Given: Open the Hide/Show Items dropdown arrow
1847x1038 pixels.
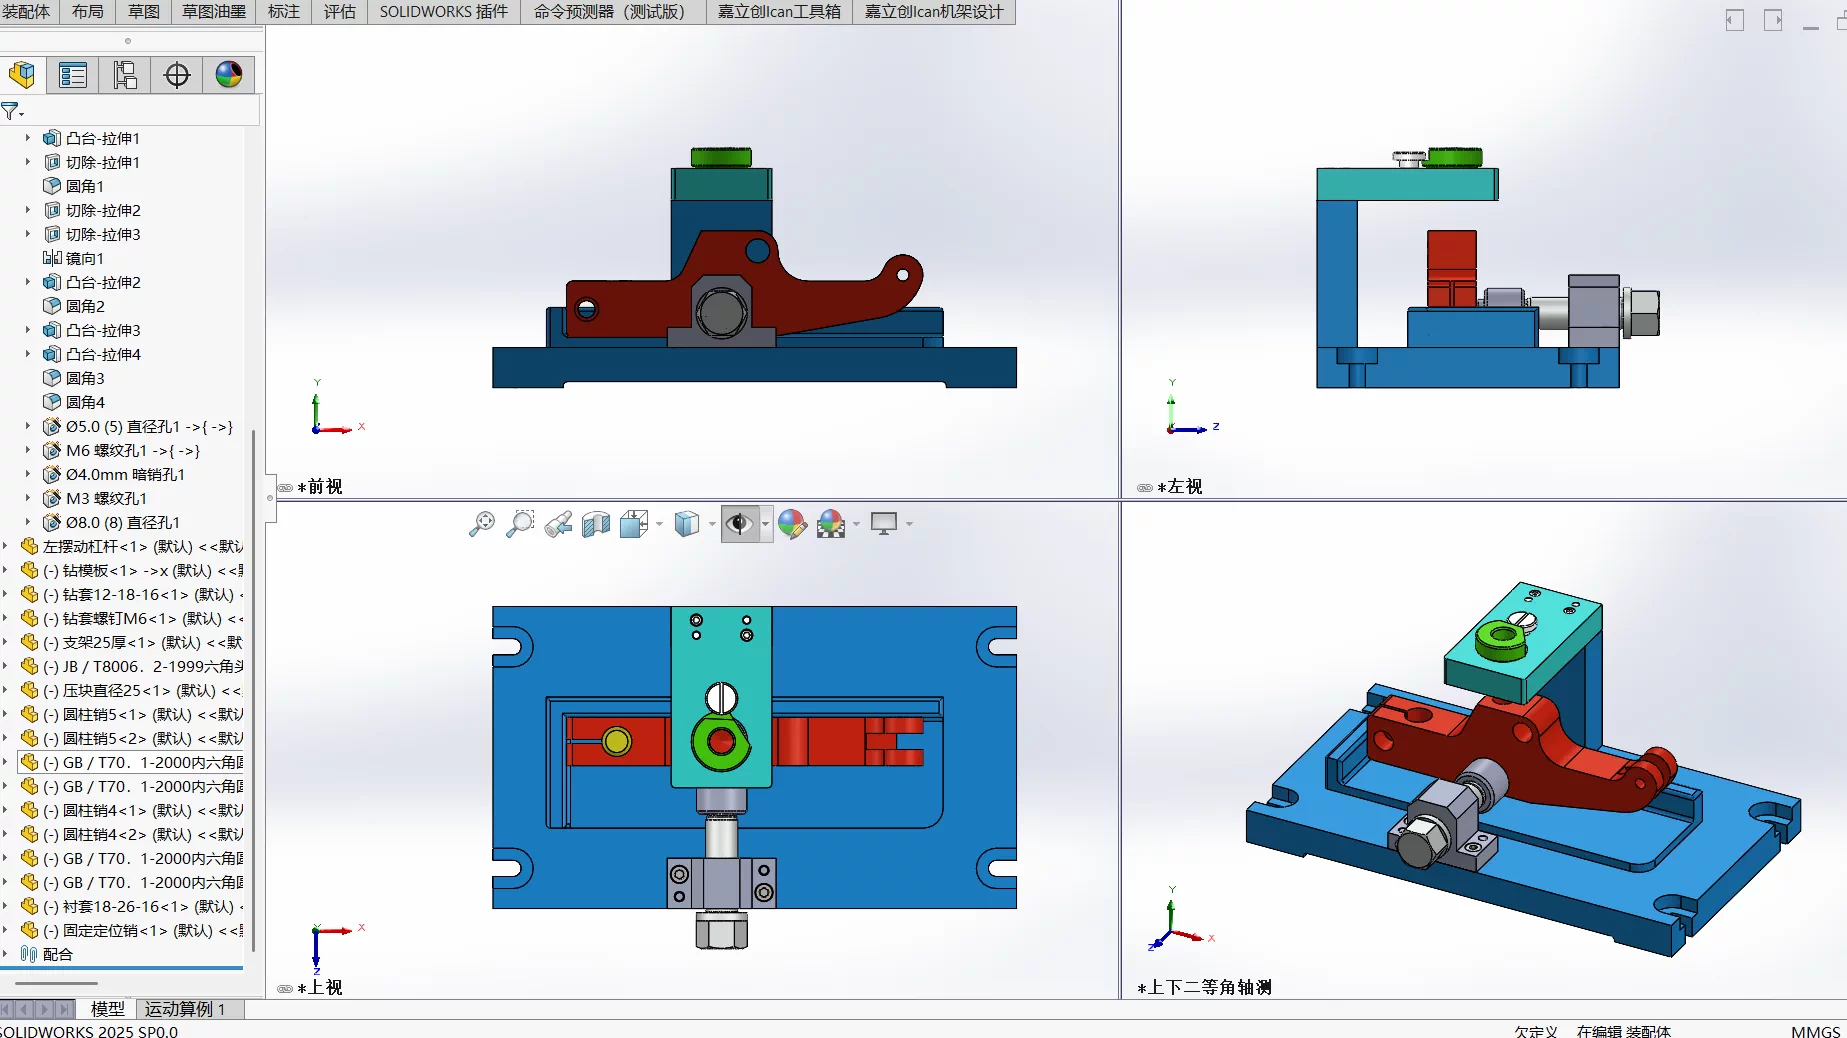Looking at the screenshot, I should point(765,524).
